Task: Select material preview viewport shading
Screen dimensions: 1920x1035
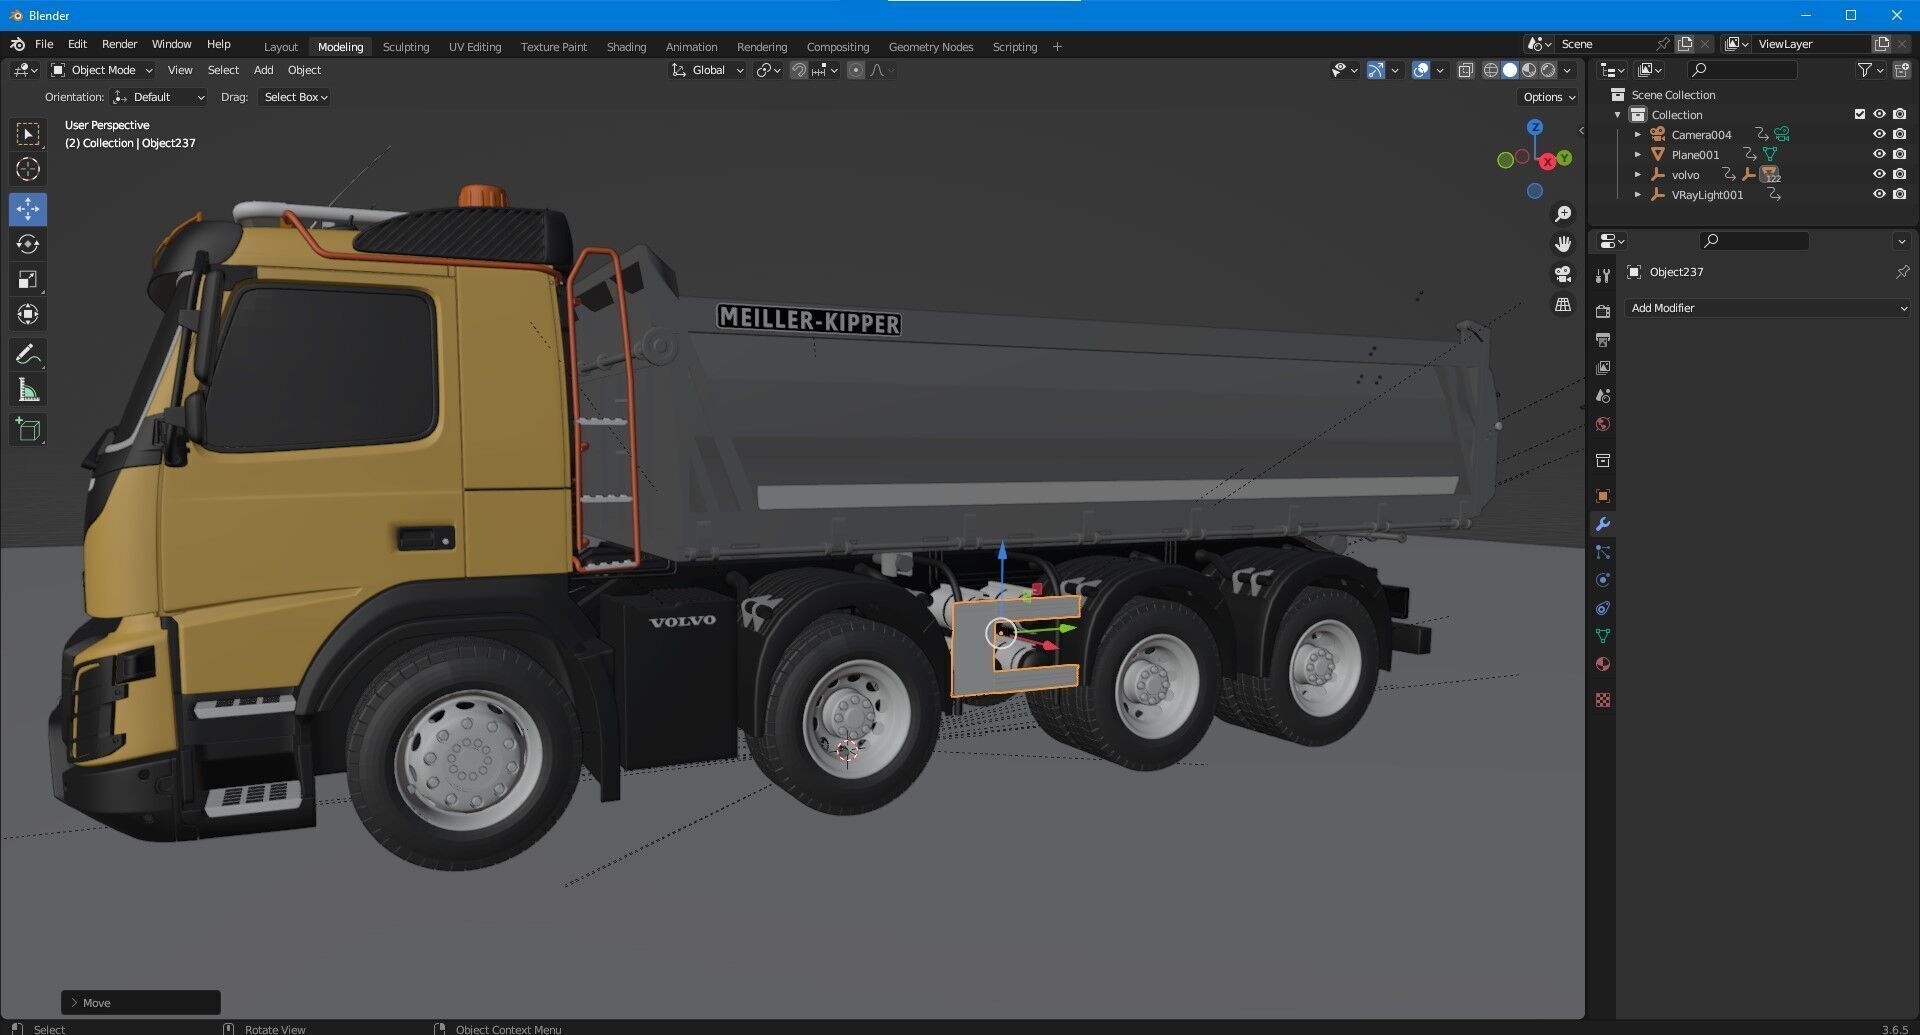Action: coord(1529,70)
